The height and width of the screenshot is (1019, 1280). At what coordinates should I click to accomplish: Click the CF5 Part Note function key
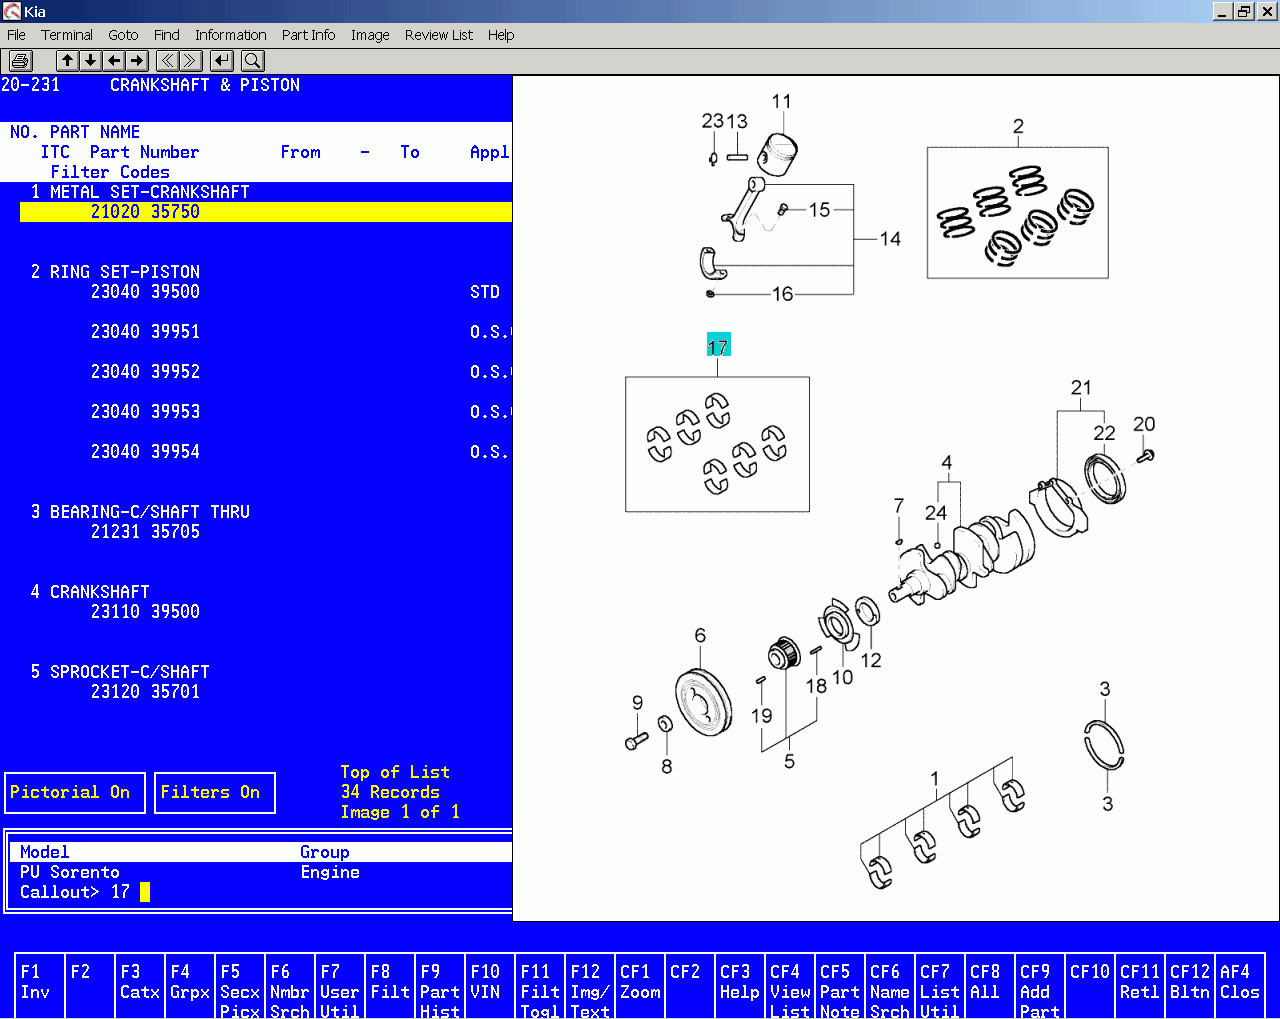pos(840,988)
